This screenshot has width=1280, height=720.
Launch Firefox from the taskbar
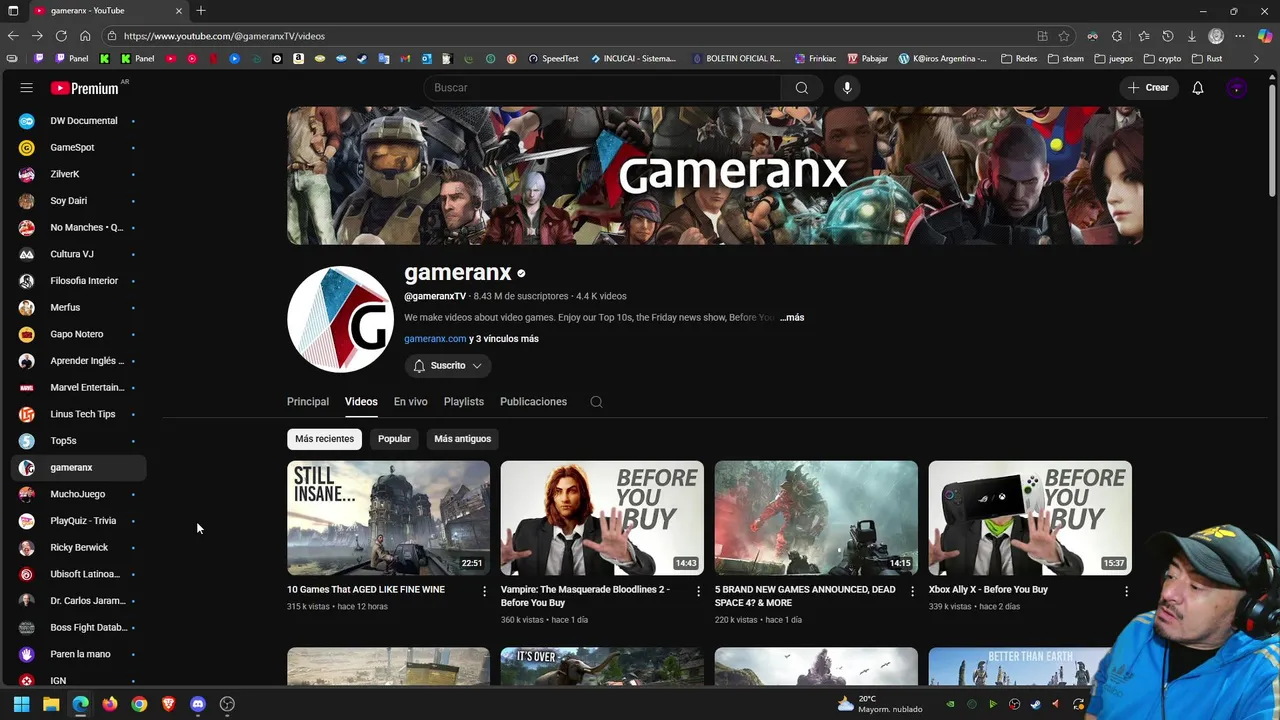click(110, 704)
